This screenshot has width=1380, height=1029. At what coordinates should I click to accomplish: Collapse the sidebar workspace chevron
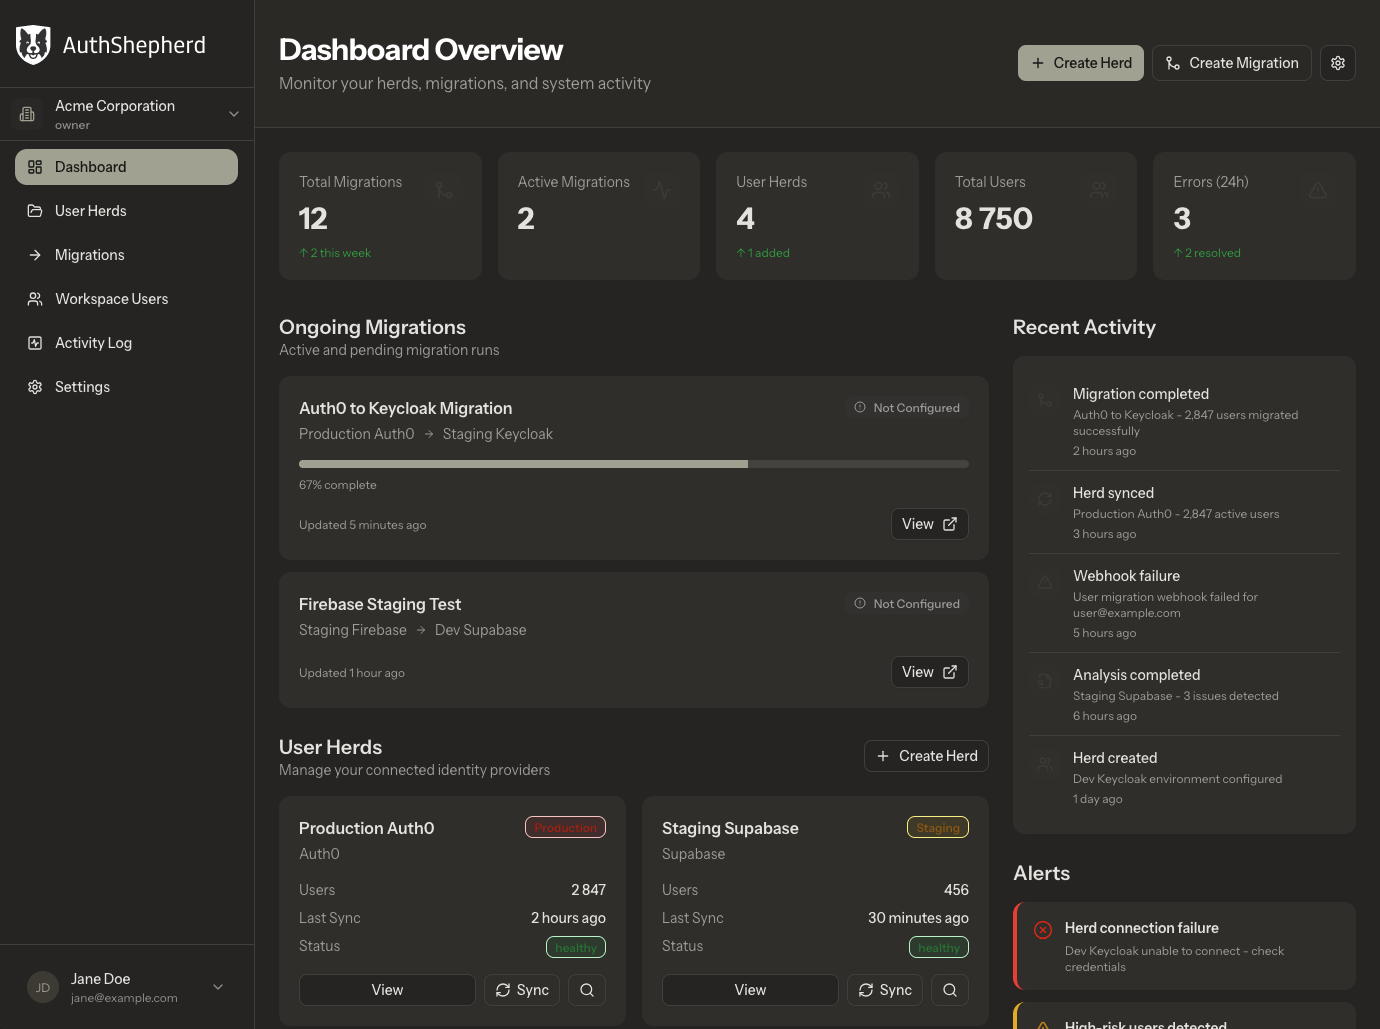click(233, 113)
